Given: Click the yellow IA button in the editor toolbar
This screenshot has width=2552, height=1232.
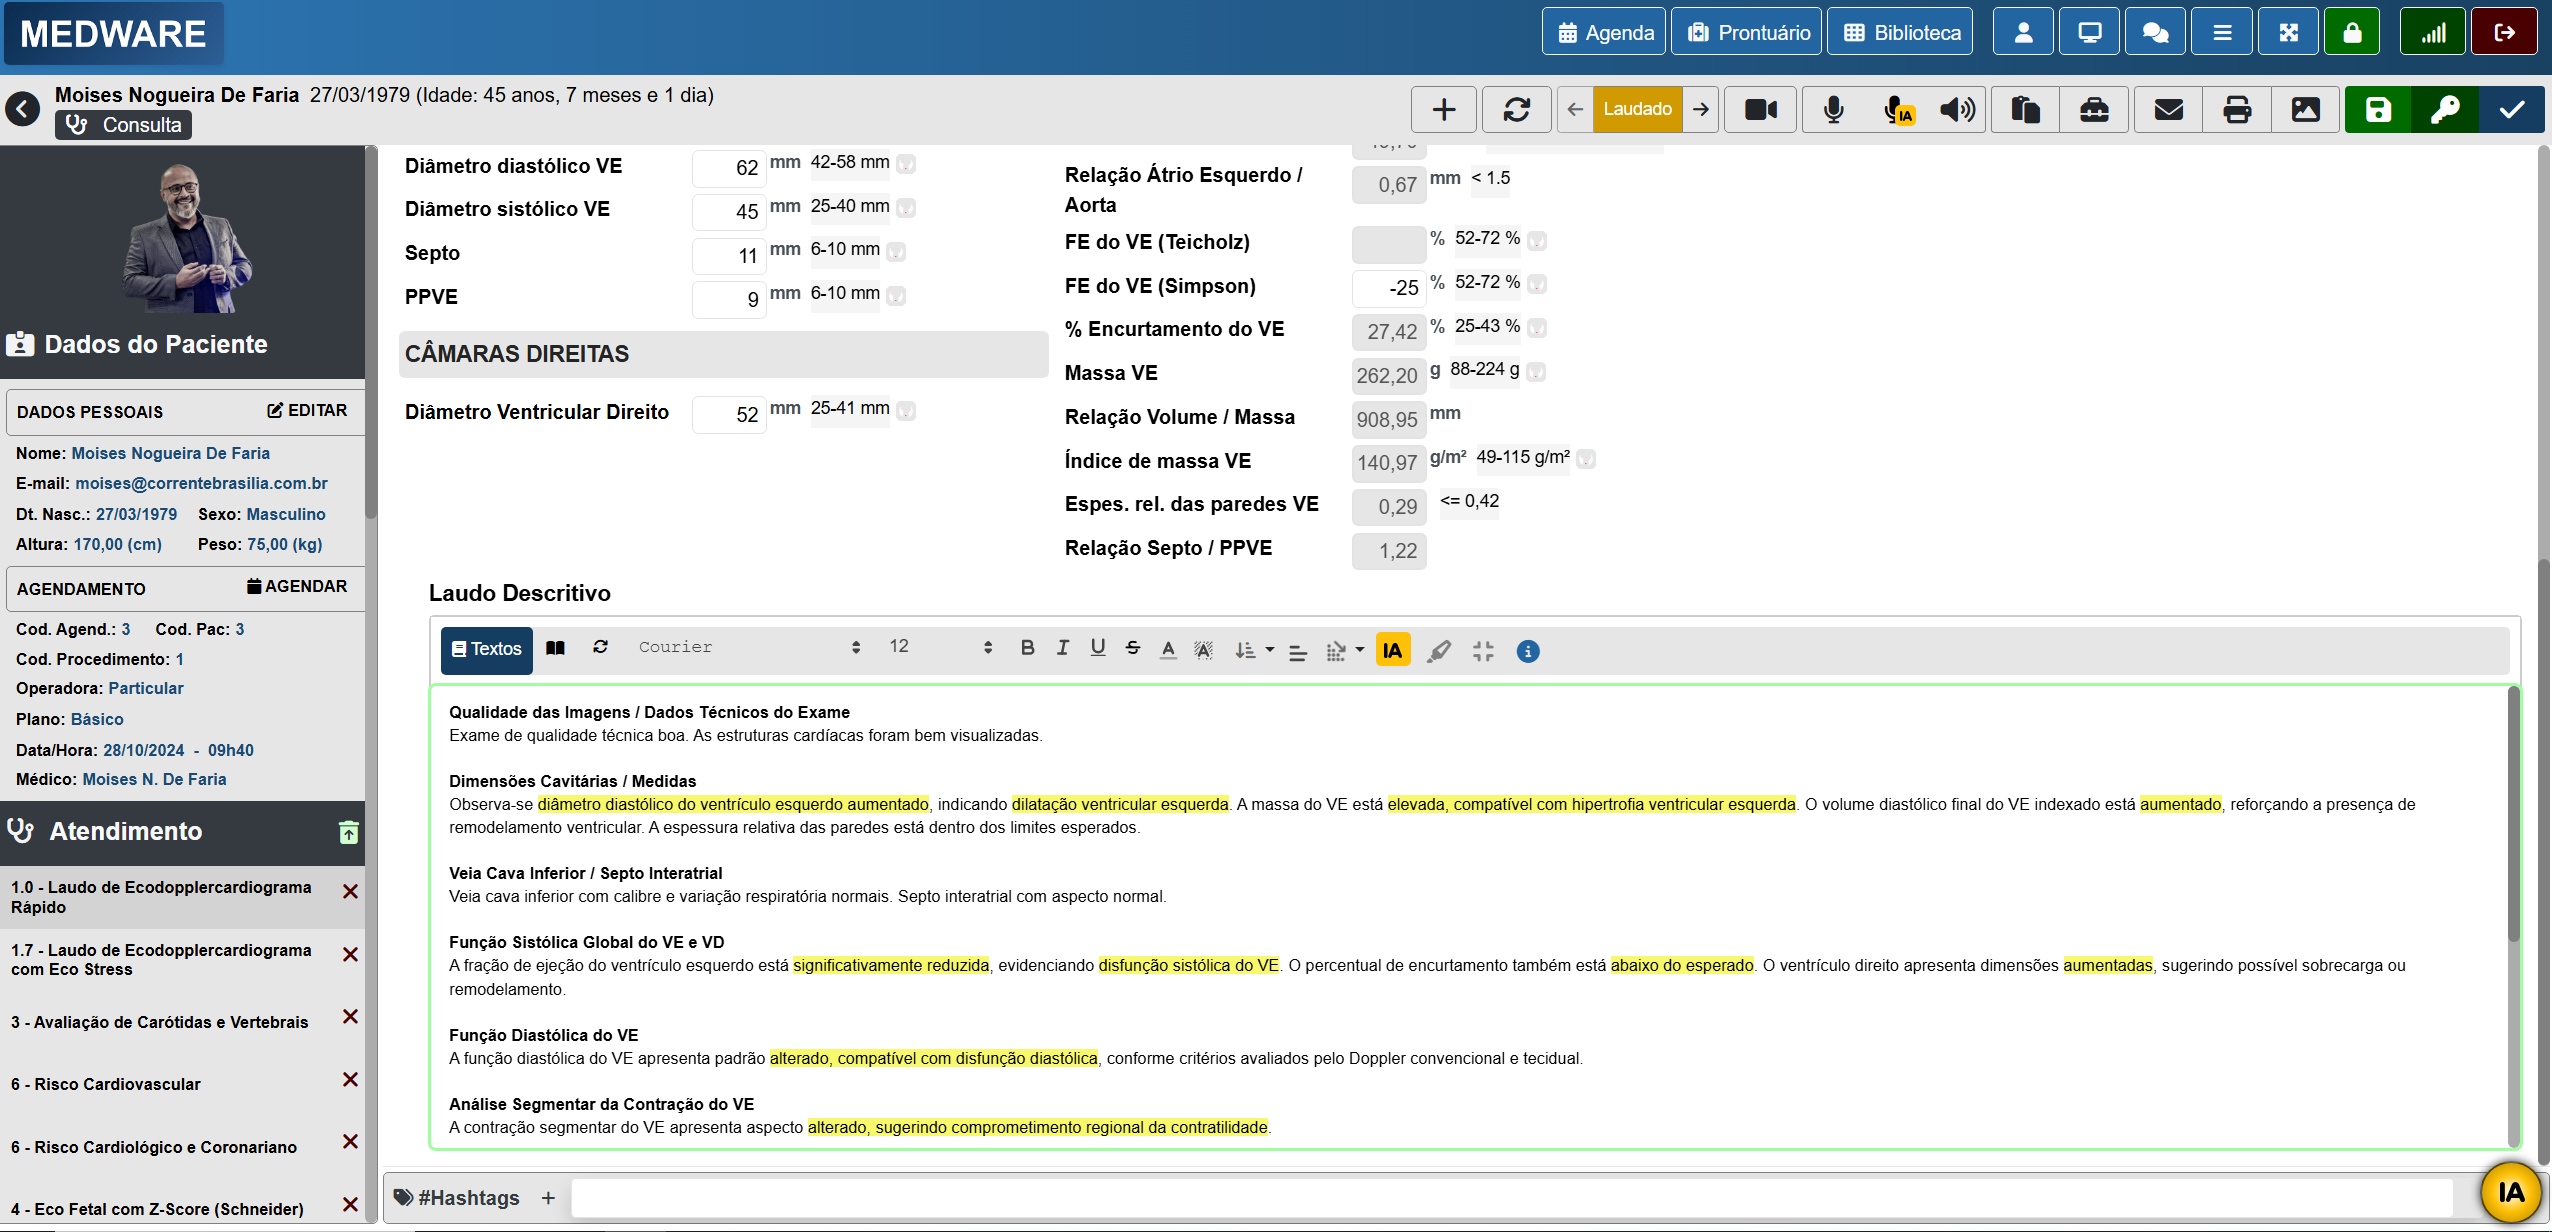Looking at the screenshot, I should [1392, 650].
